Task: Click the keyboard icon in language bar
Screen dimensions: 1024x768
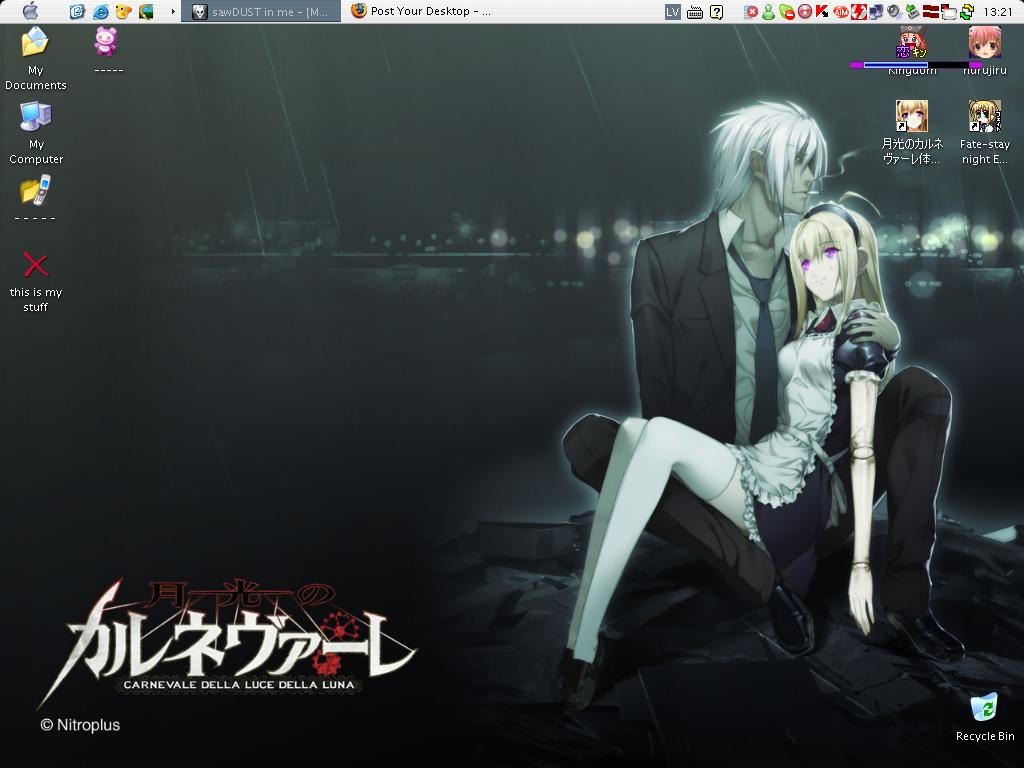Action: coord(695,12)
